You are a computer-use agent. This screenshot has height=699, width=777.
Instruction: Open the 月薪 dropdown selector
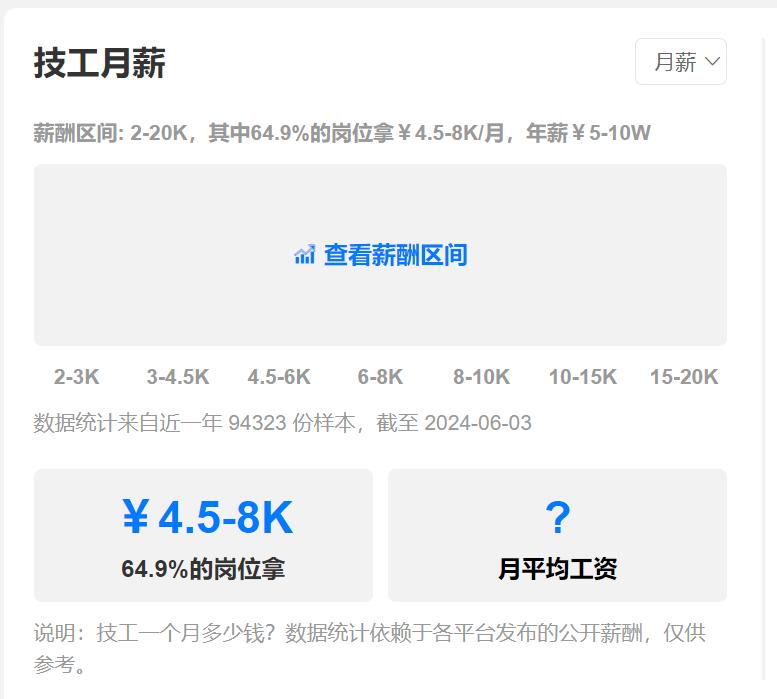(680, 61)
